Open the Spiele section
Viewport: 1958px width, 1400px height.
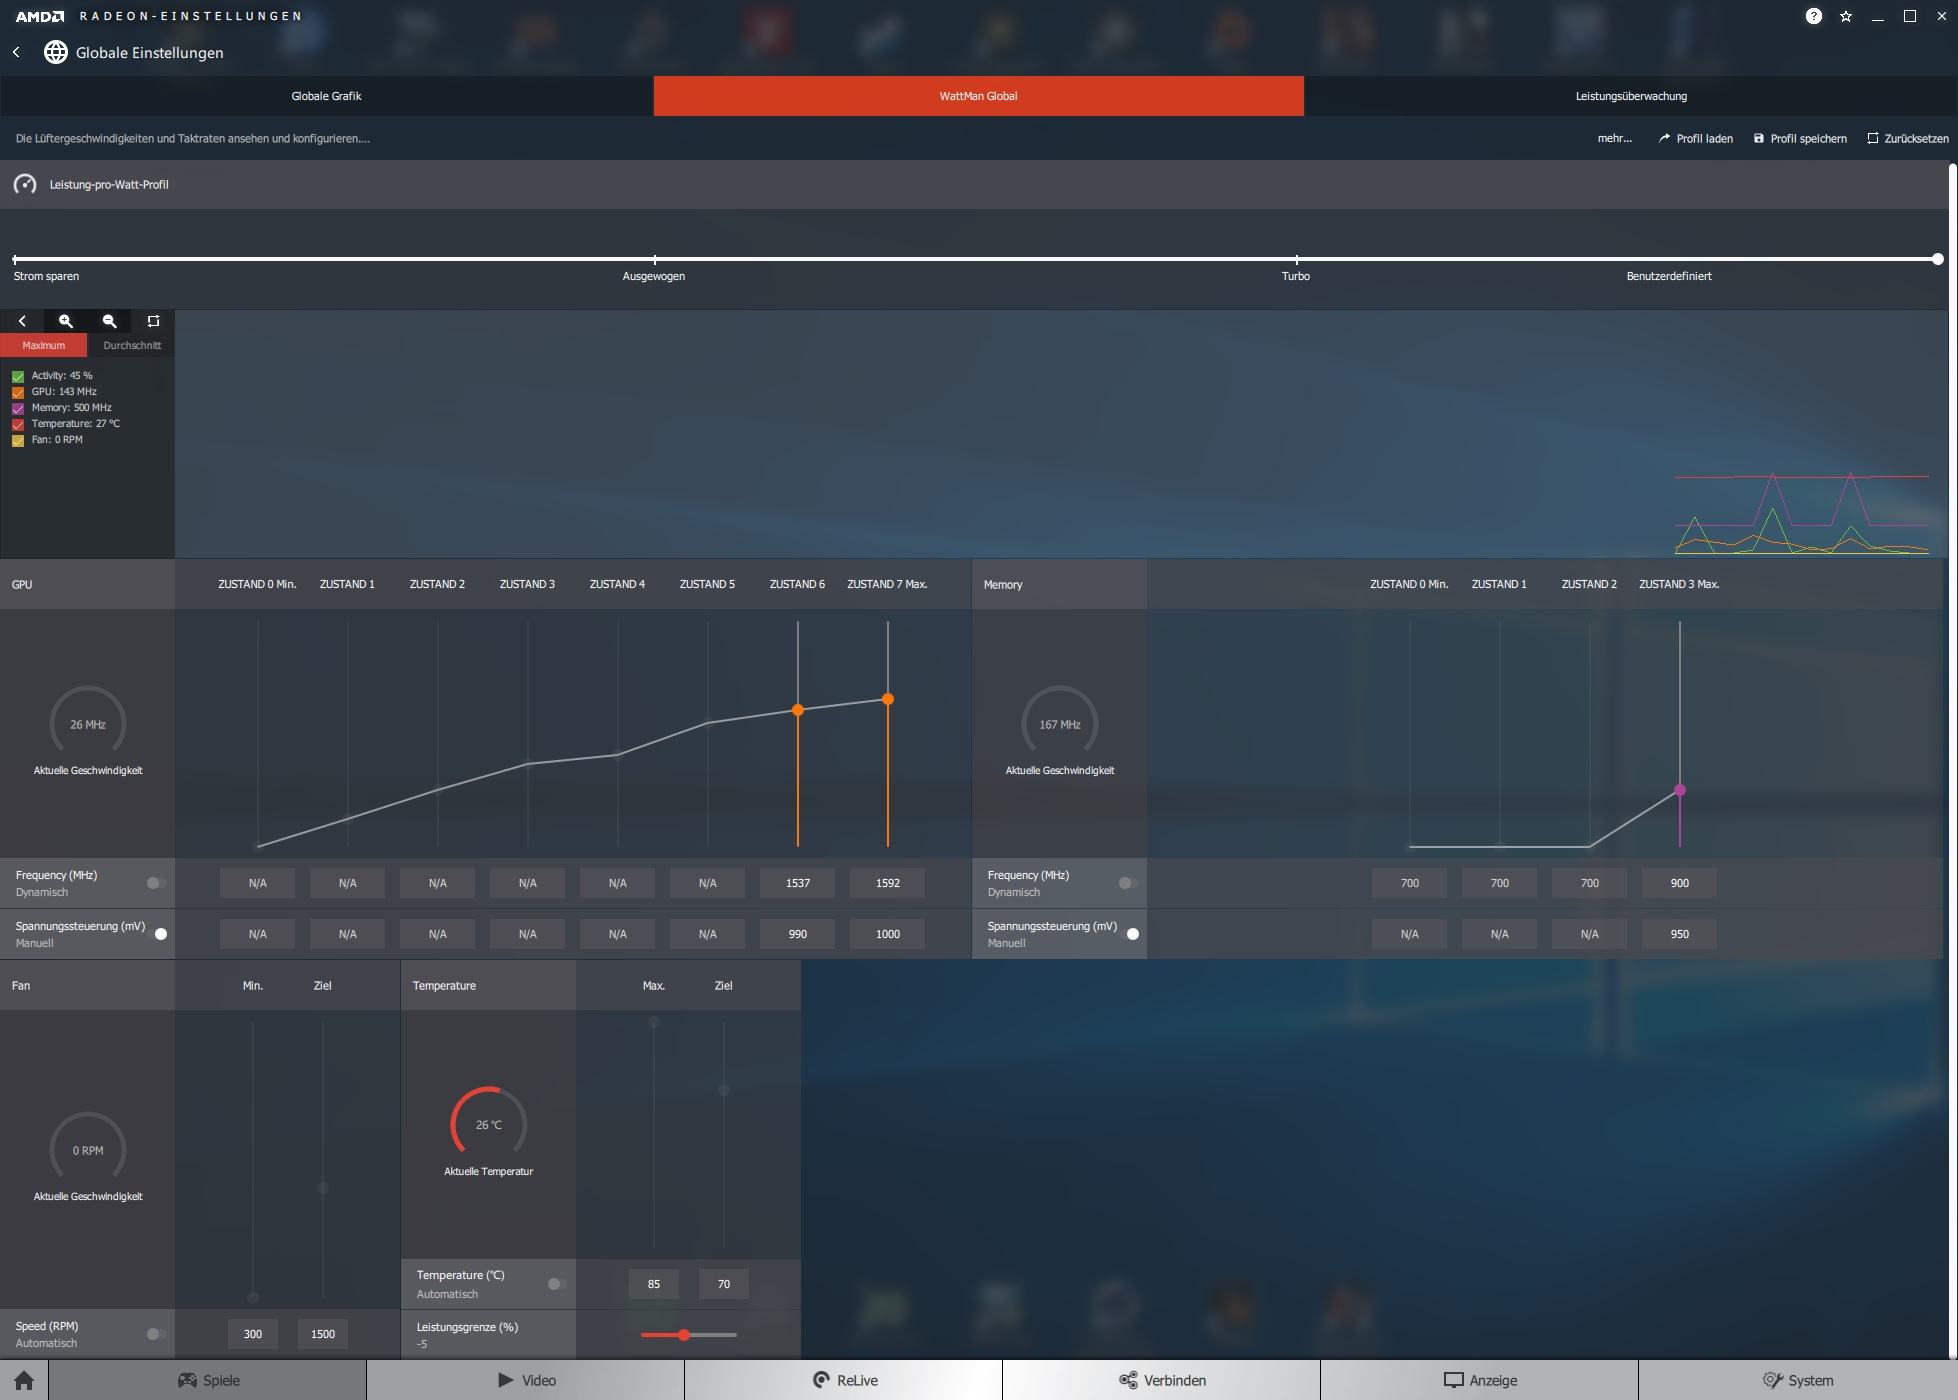tap(208, 1380)
